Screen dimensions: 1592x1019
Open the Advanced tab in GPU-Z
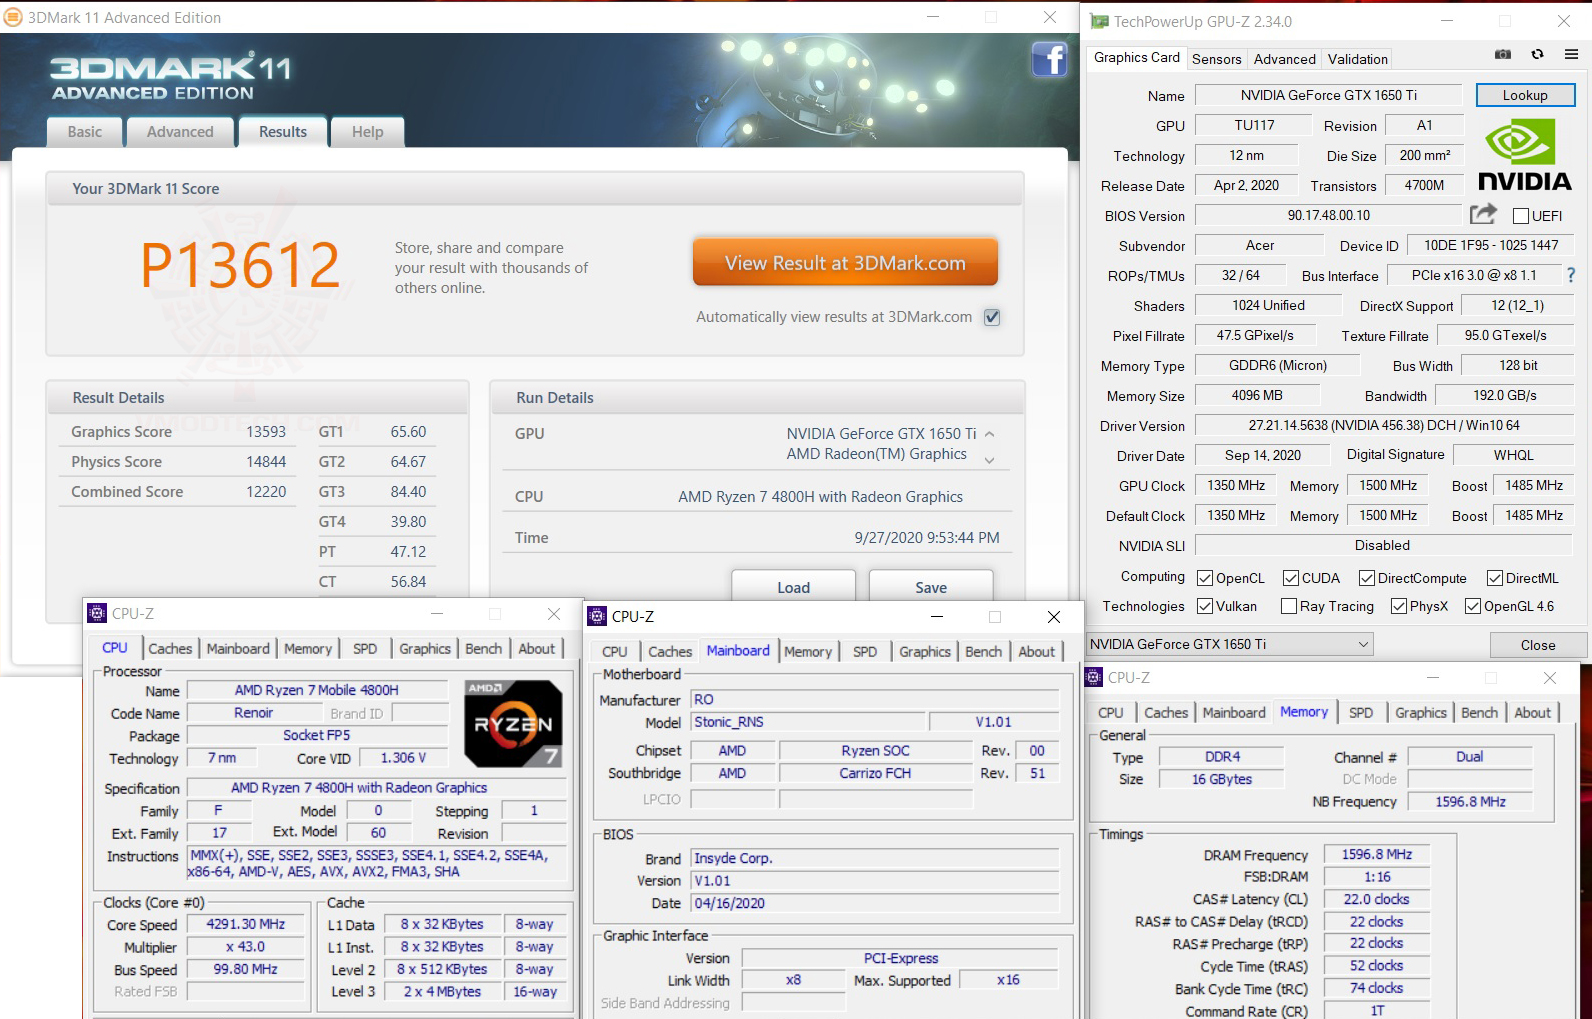tap(1284, 59)
